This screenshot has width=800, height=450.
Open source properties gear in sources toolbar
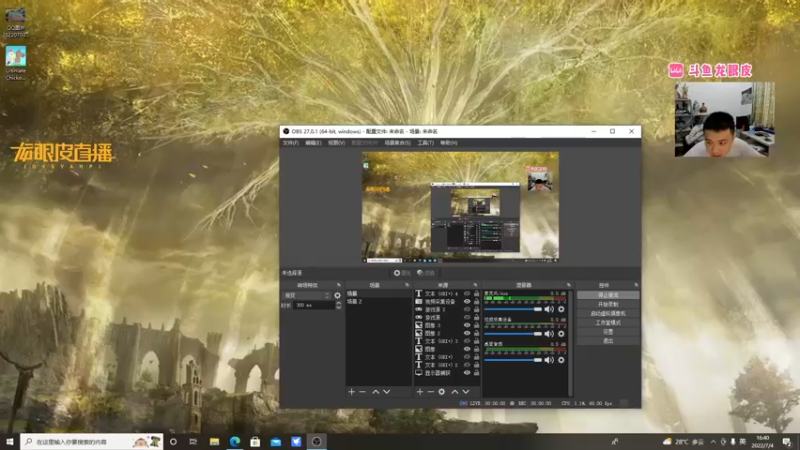442,392
